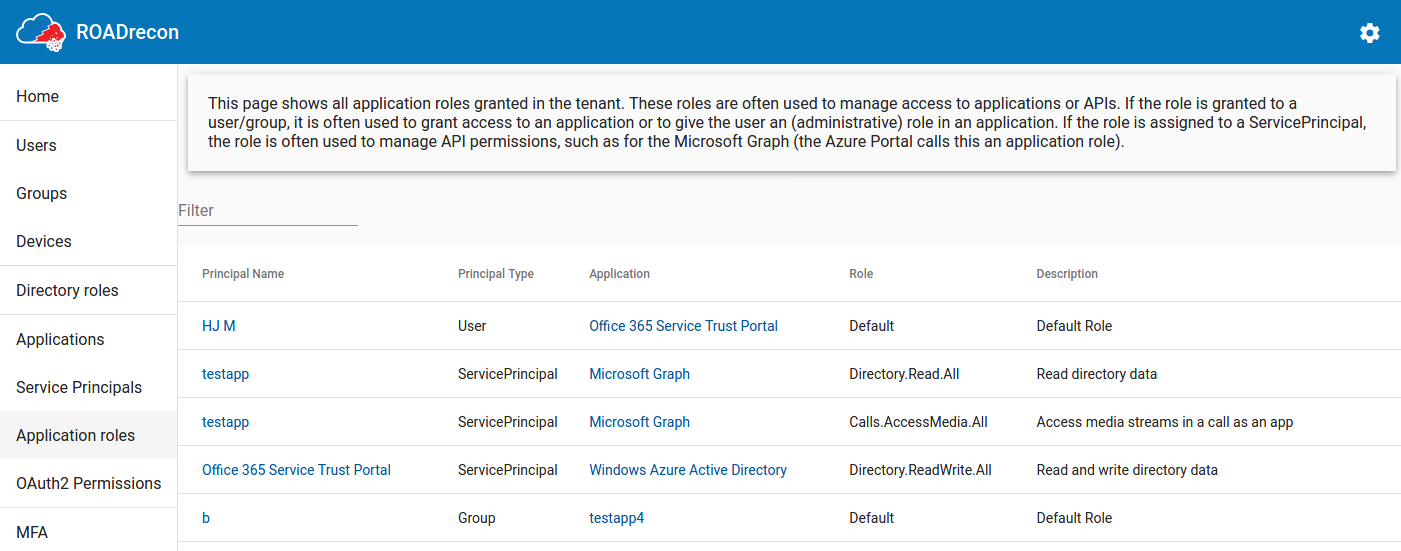Open Microsoft Graph link in Calls.AccessMedia.All row

[x=639, y=422]
